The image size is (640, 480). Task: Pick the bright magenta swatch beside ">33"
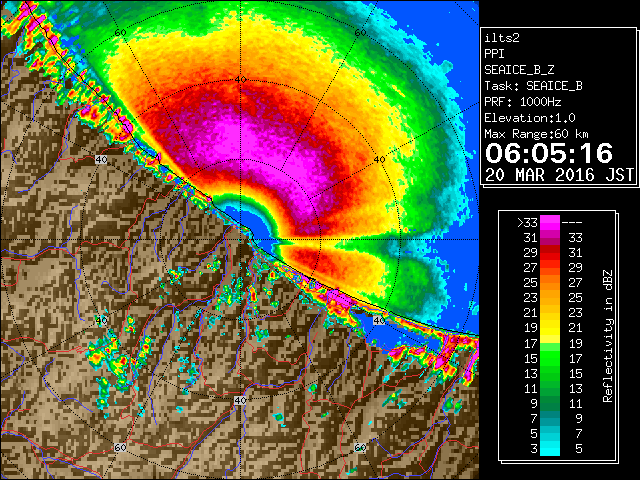[550, 222]
